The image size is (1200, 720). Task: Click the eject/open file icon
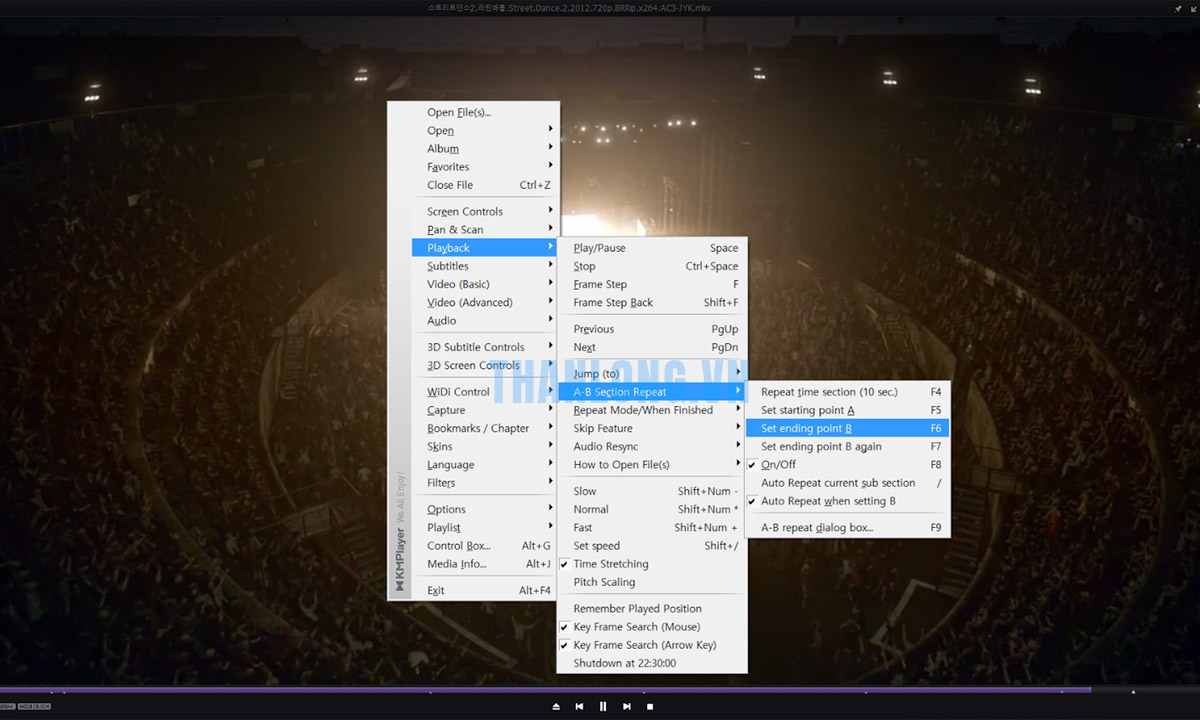[x=556, y=706]
